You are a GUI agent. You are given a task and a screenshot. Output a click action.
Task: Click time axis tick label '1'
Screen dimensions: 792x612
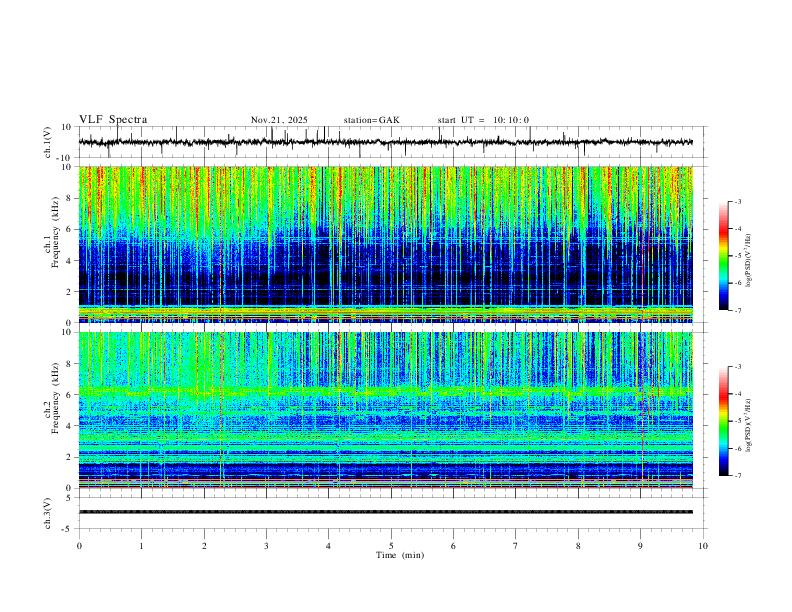141,546
